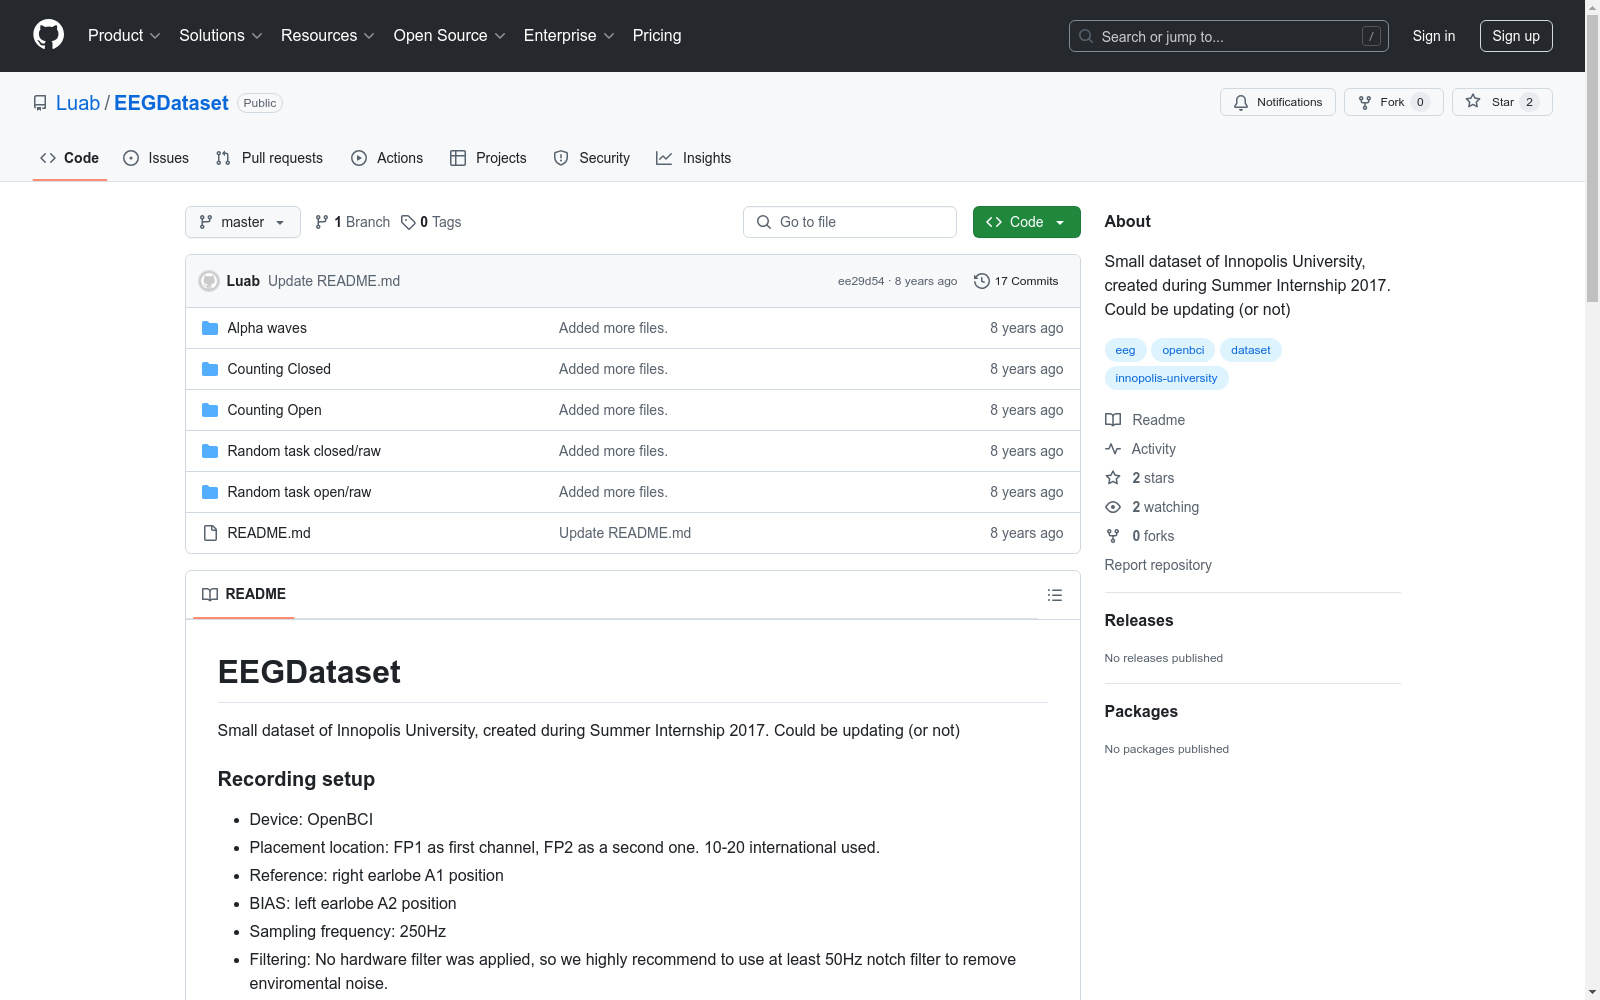Click the branch icon beside 1 Branch
Viewport: 1600px width, 1000px height.
(x=322, y=222)
